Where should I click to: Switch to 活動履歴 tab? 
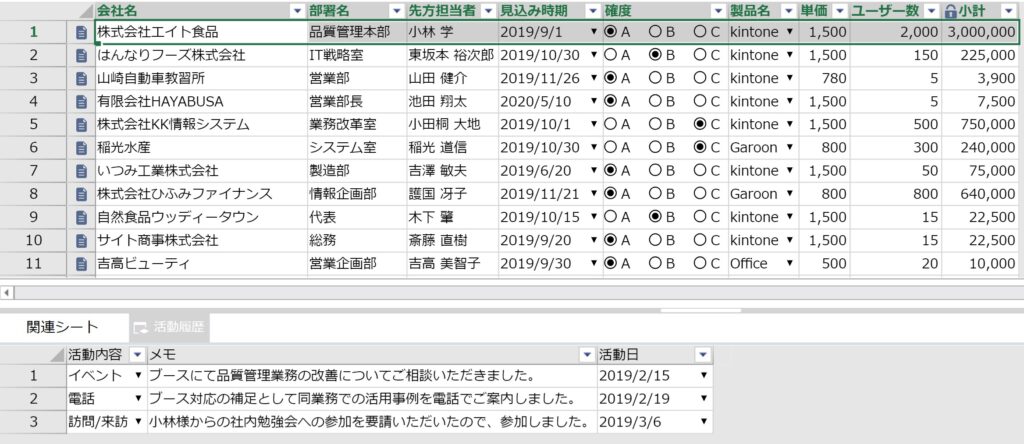[x=168, y=327]
